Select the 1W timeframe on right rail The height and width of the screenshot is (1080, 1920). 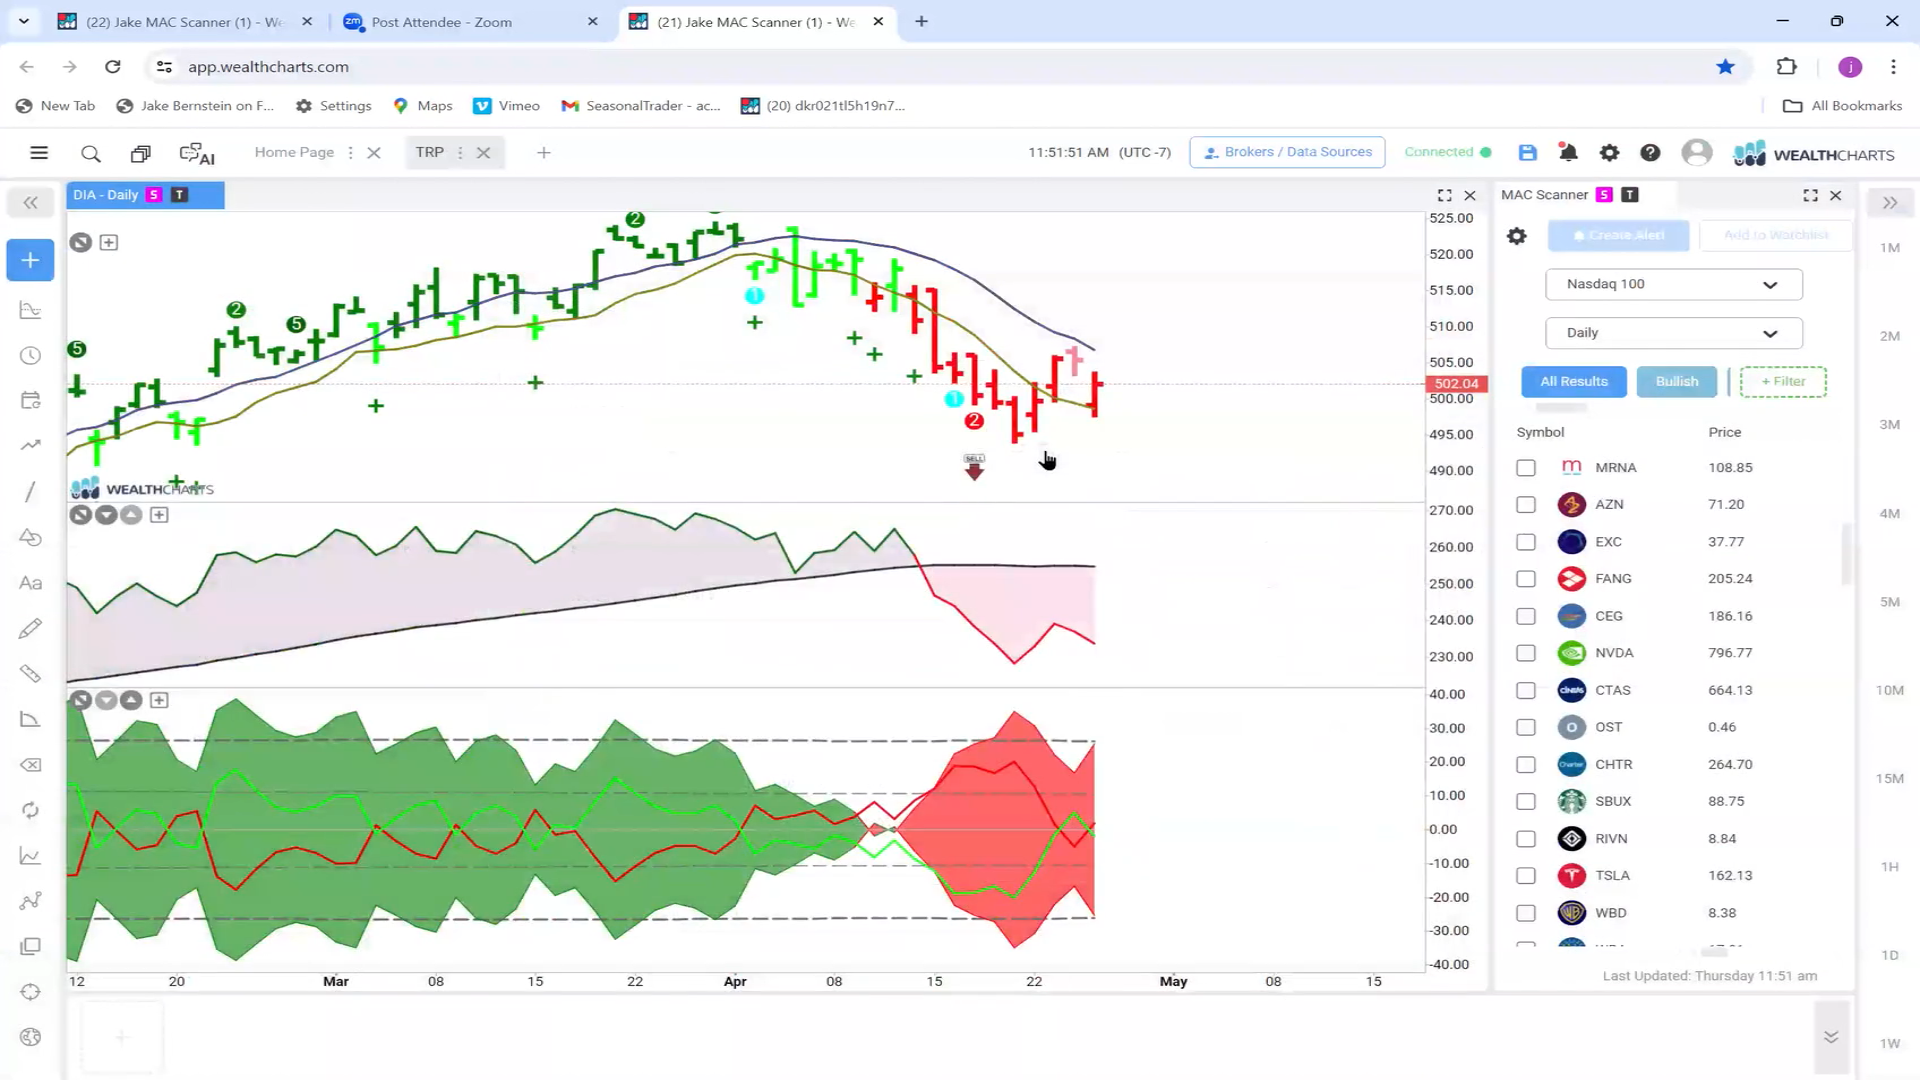[x=1889, y=1043]
